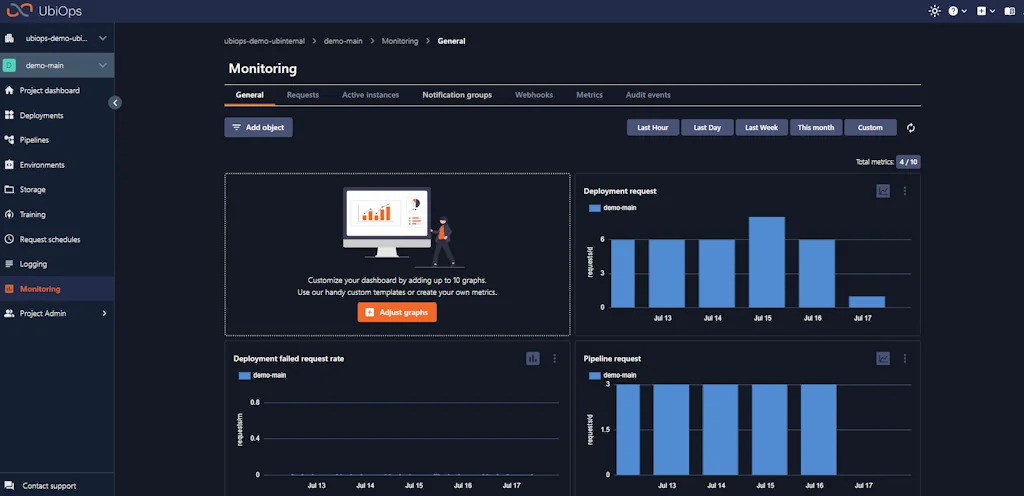Switch to the Requests tab
The image size is (1024, 496).
[x=302, y=95]
